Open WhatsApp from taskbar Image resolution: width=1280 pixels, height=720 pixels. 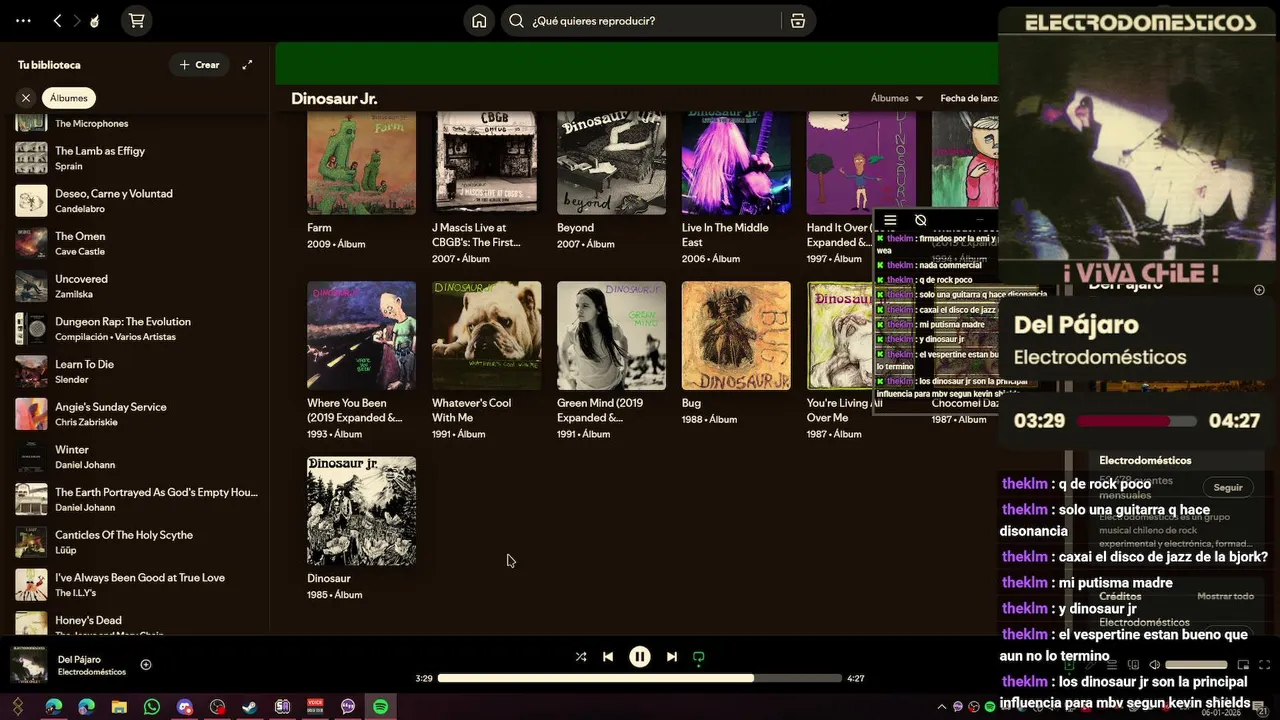point(152,707)
